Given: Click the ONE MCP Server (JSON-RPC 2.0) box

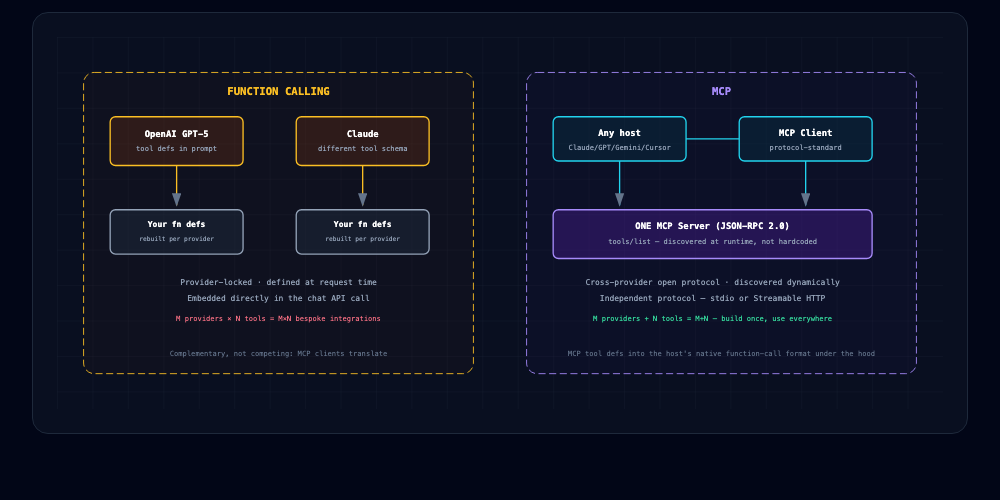Looking at the screenshot, I should [x=712, y=234].
